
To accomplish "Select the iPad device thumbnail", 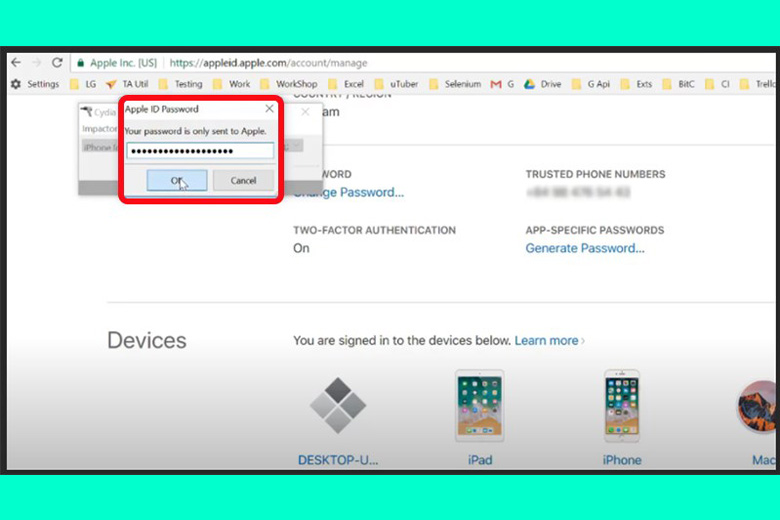I will (480, 406).
